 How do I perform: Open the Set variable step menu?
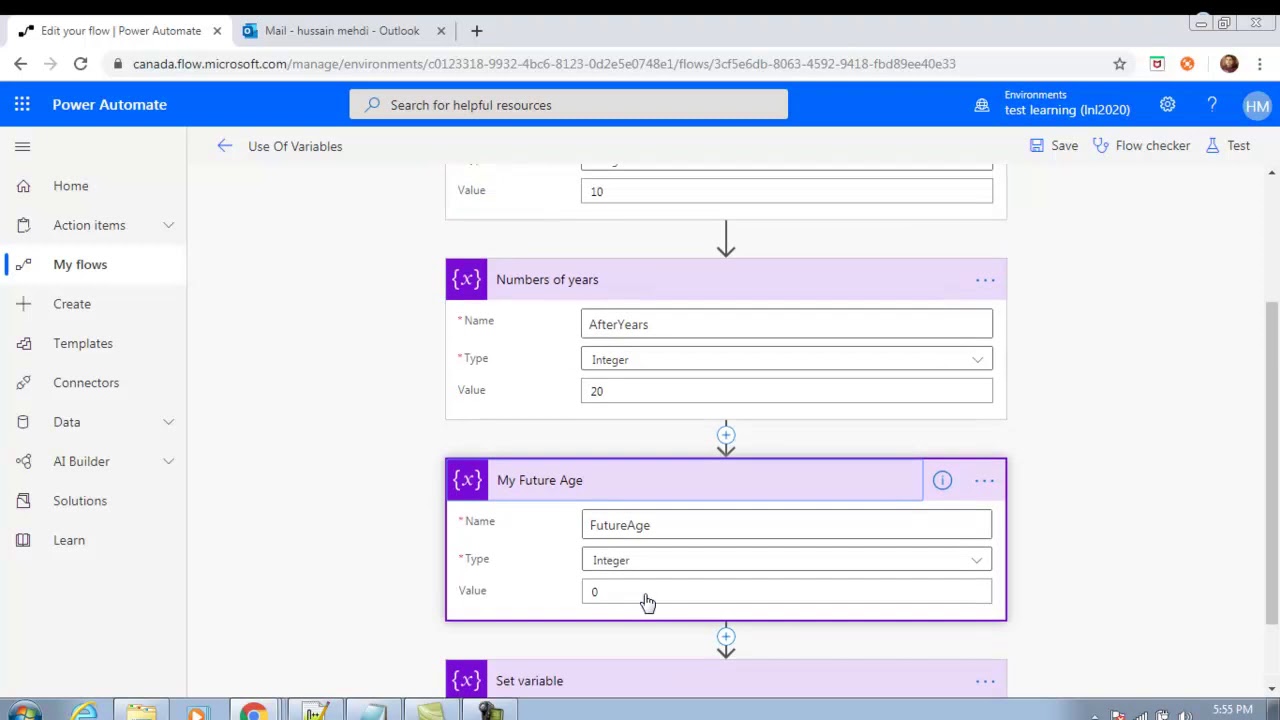985,681
